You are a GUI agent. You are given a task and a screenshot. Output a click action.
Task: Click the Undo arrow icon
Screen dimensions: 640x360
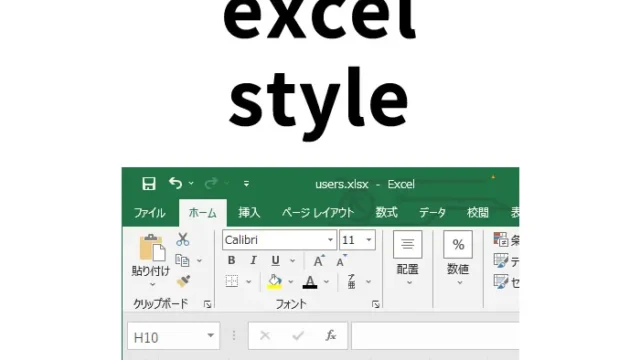click(176, 183)
